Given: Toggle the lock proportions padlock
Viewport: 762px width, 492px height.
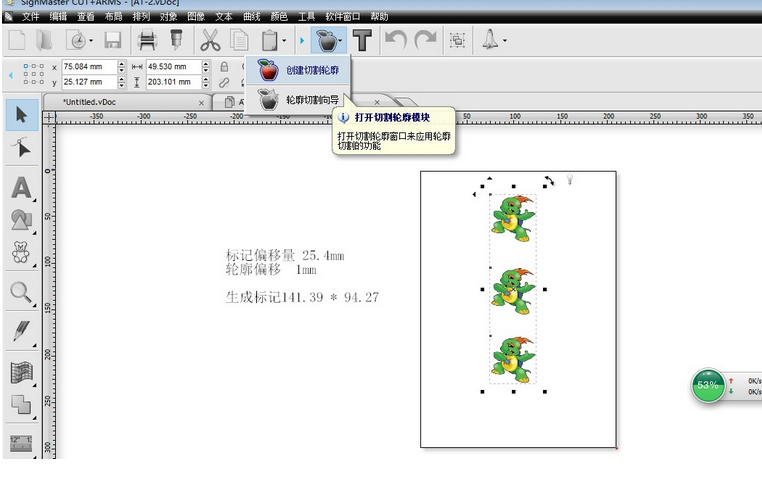Looking at the screenshot, I should click(225, 66).
